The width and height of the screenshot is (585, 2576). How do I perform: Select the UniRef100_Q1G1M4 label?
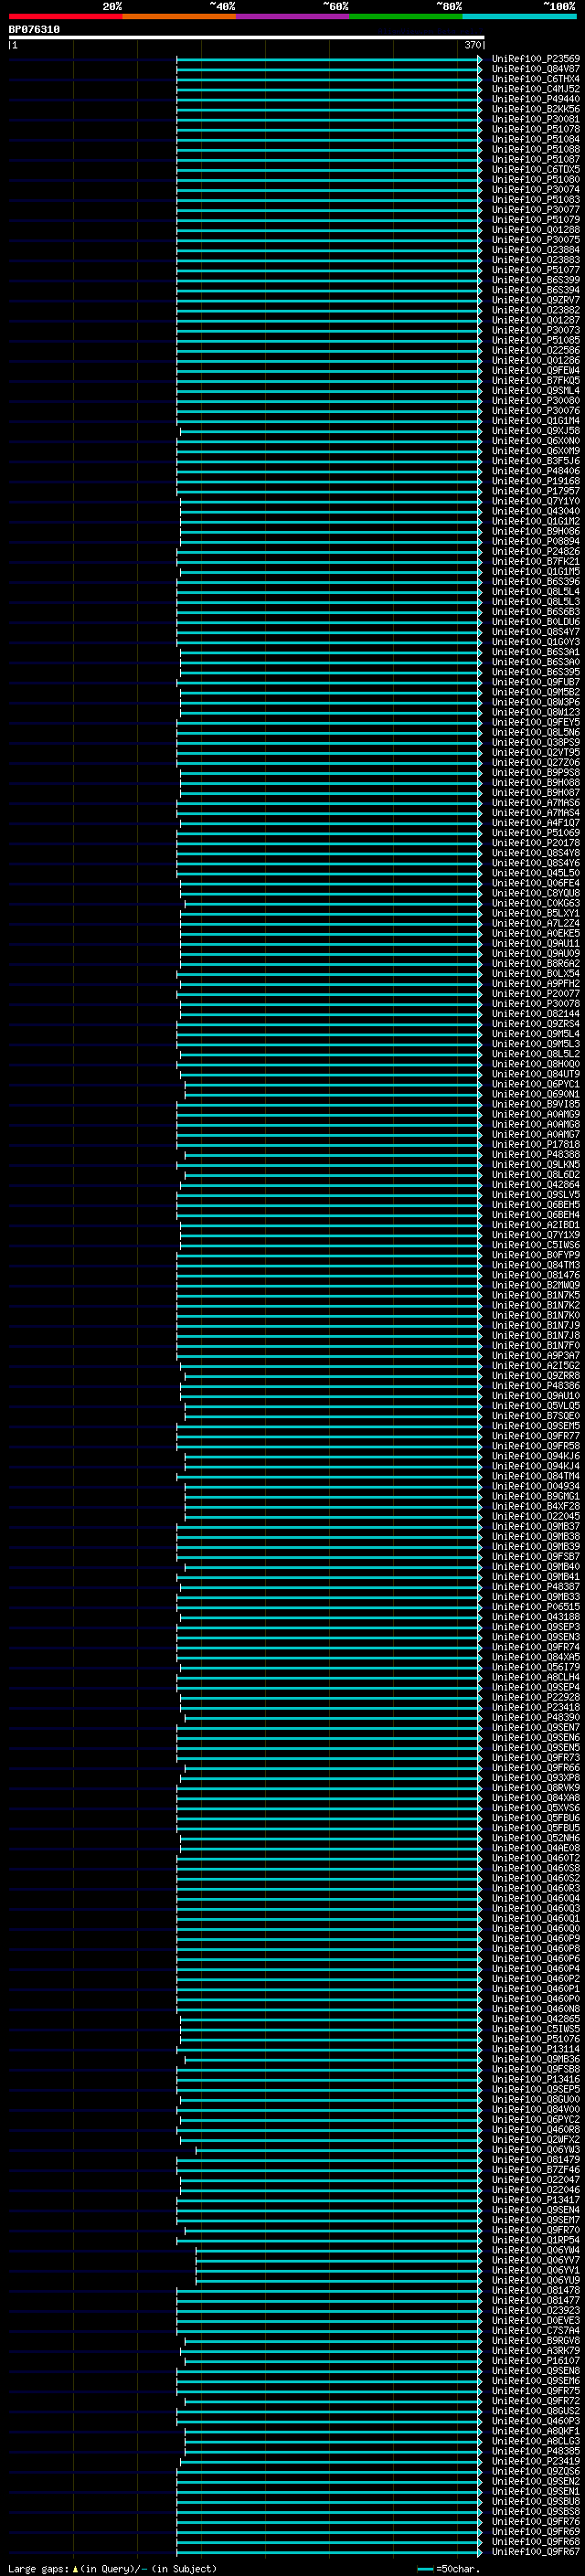[536, 421]
